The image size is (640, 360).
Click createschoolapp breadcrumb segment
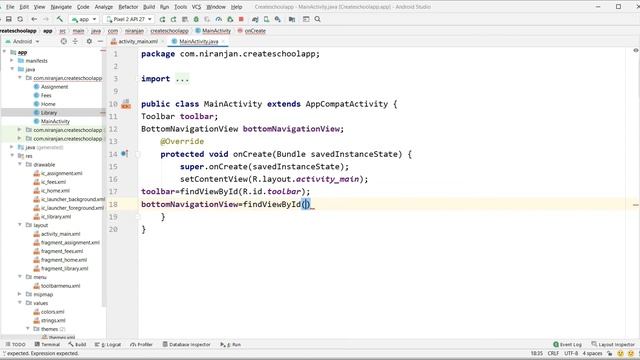(169, 31)
